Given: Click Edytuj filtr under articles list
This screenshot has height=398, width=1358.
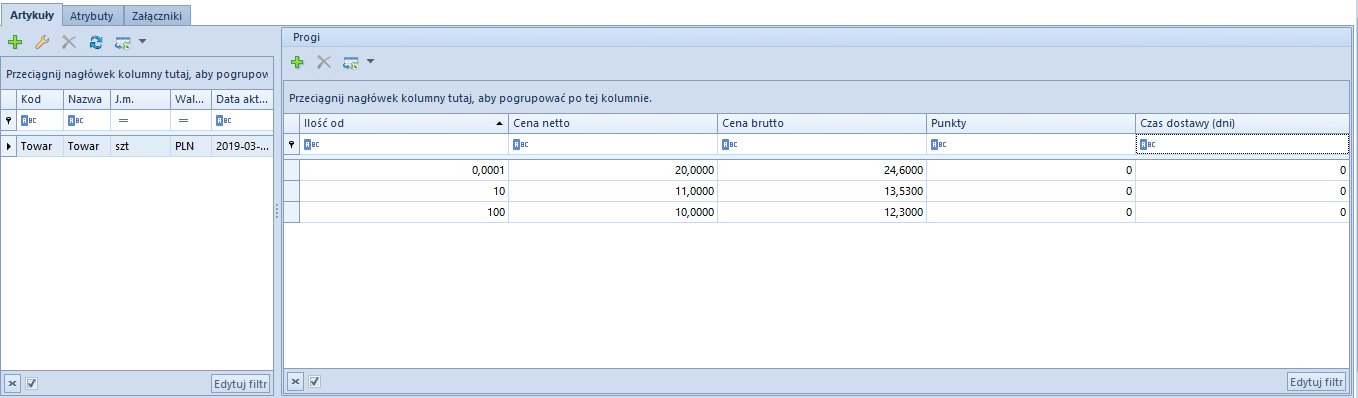Looking at the screenshot, I should click(240, 383).
